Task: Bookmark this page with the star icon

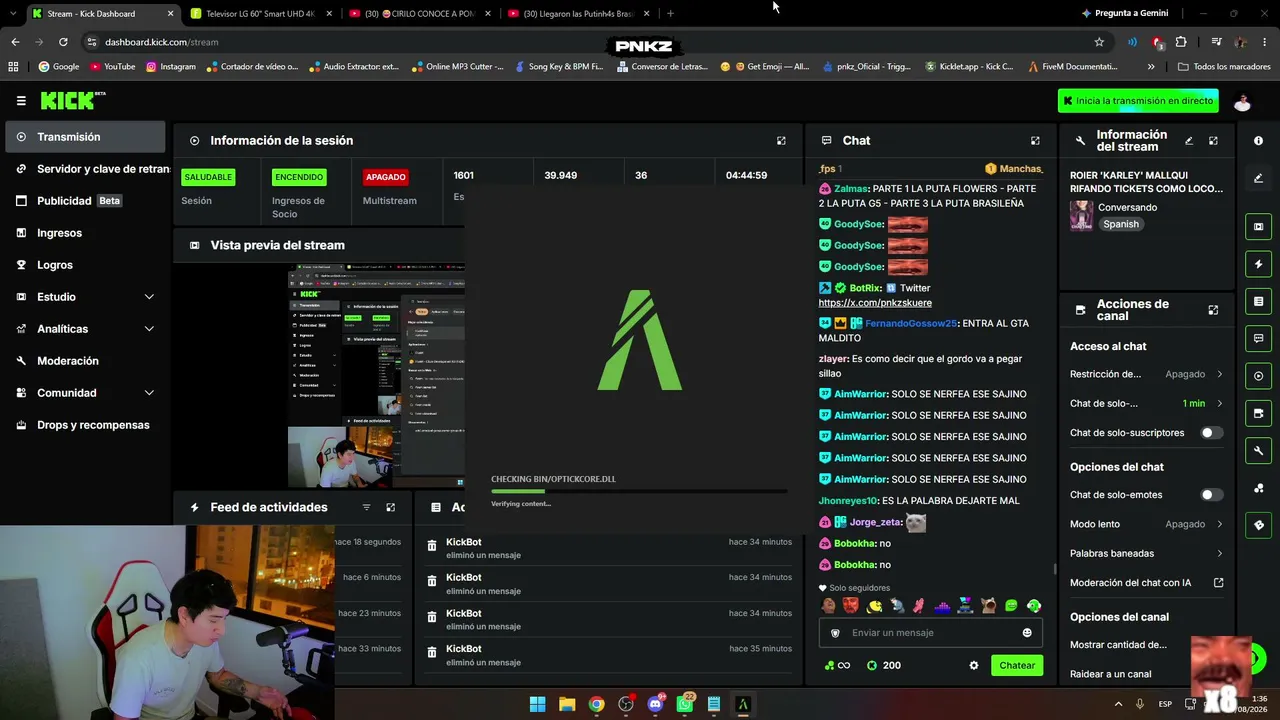Action: [1099, 42]
